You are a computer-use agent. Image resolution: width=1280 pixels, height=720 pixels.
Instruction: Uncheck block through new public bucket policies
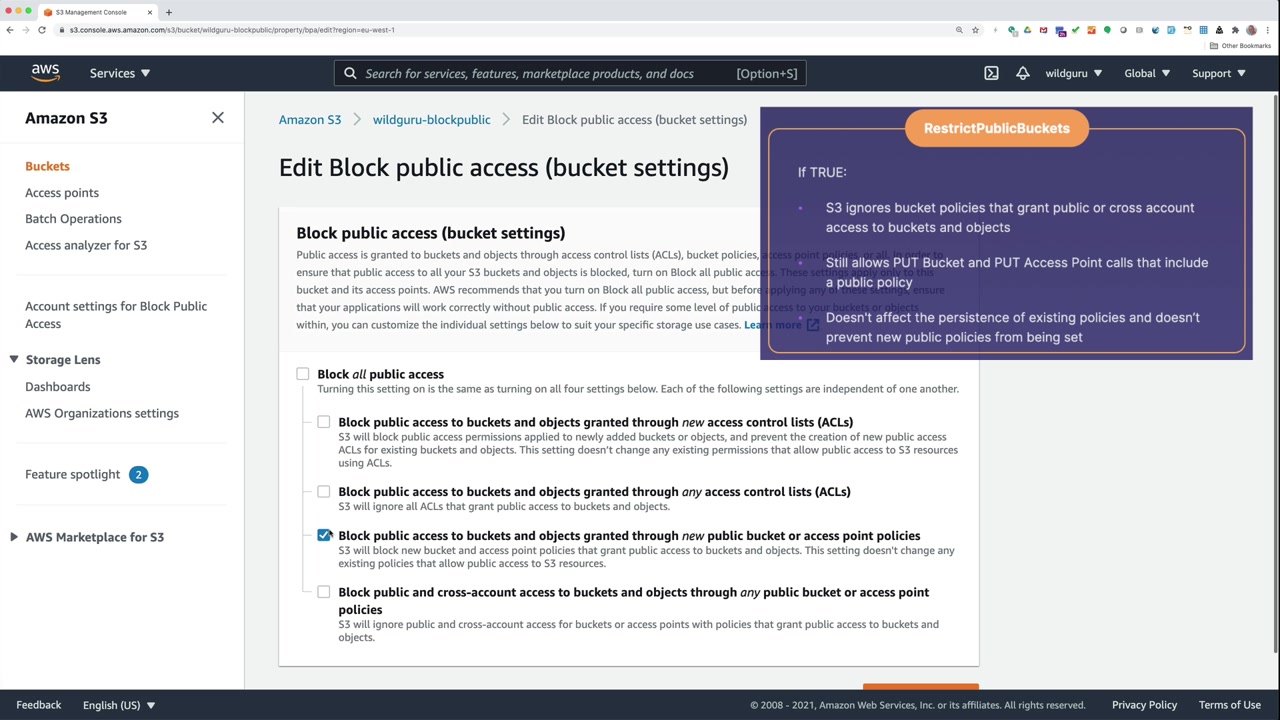click(324, 536)
